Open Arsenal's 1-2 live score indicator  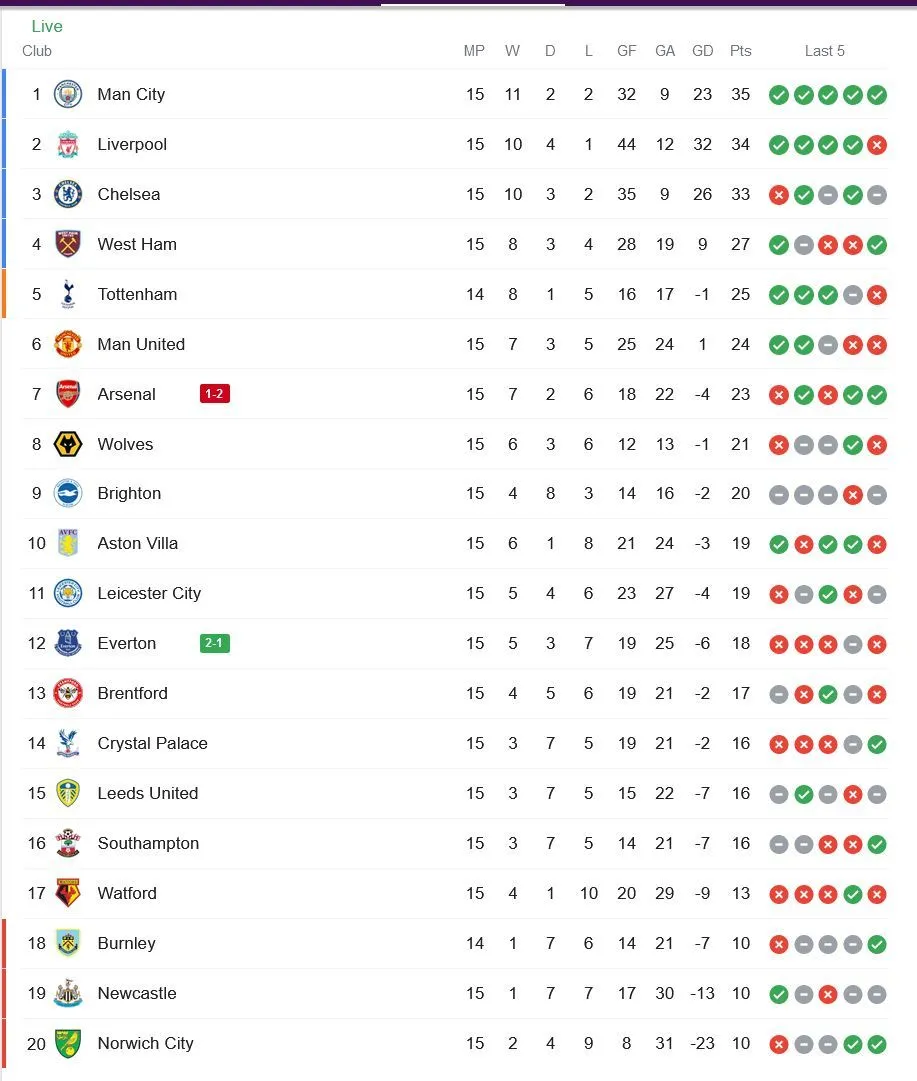coord(213,394)
